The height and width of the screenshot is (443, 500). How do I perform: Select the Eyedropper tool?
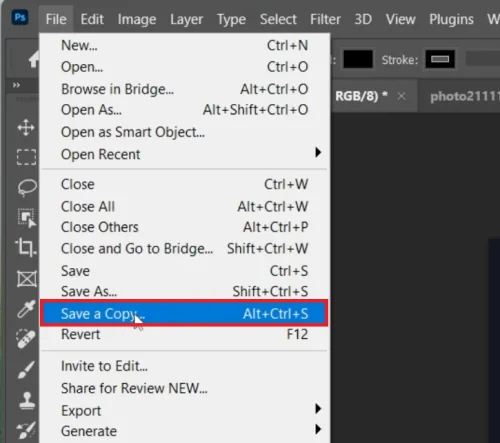(x=26, y=309)
